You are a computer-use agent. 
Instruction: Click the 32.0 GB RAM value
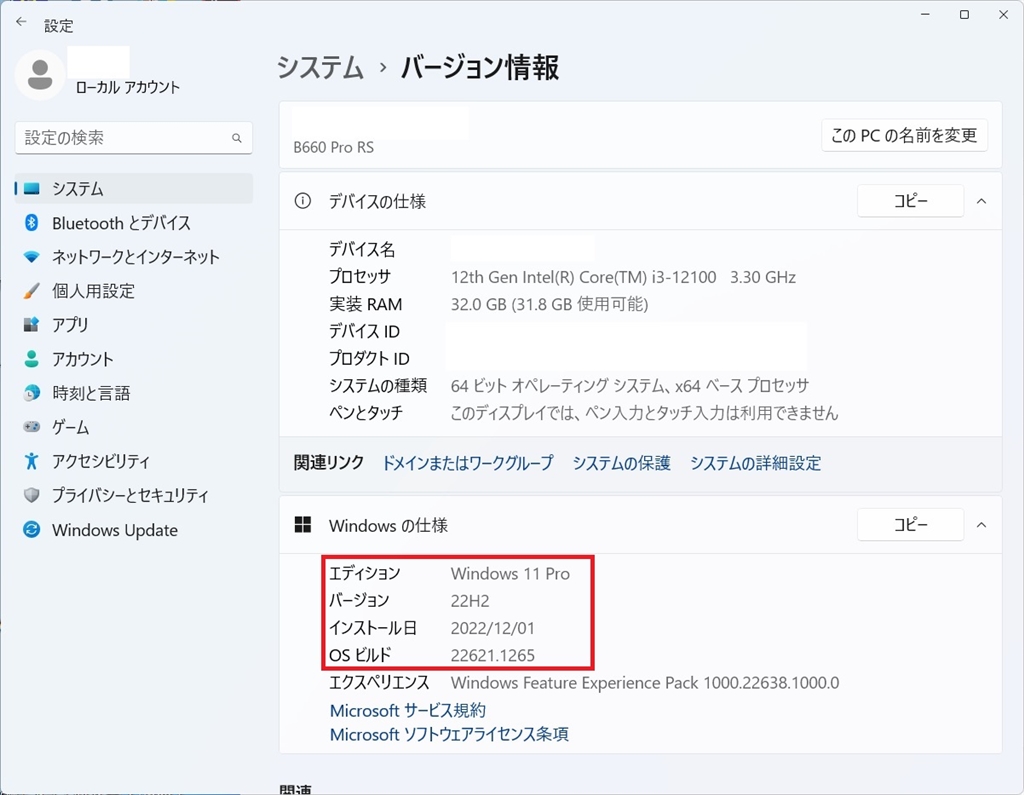pyautogui.click(x=549, y=304)
